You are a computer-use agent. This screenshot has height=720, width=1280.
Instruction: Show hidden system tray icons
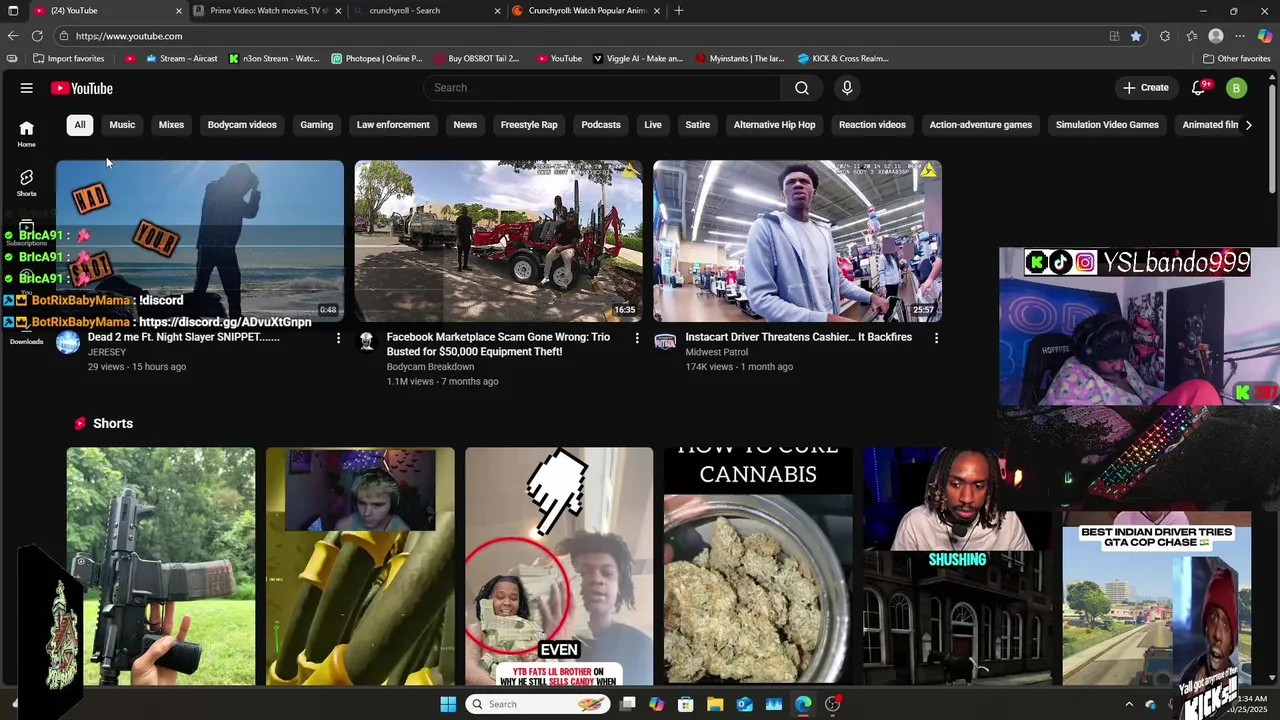pyautogui.click(x=1129, y=704)
